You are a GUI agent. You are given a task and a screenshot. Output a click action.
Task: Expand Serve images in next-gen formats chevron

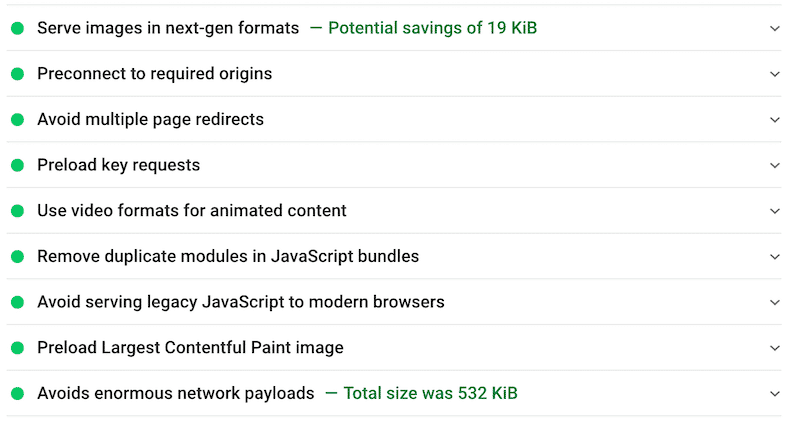[775, 28]
